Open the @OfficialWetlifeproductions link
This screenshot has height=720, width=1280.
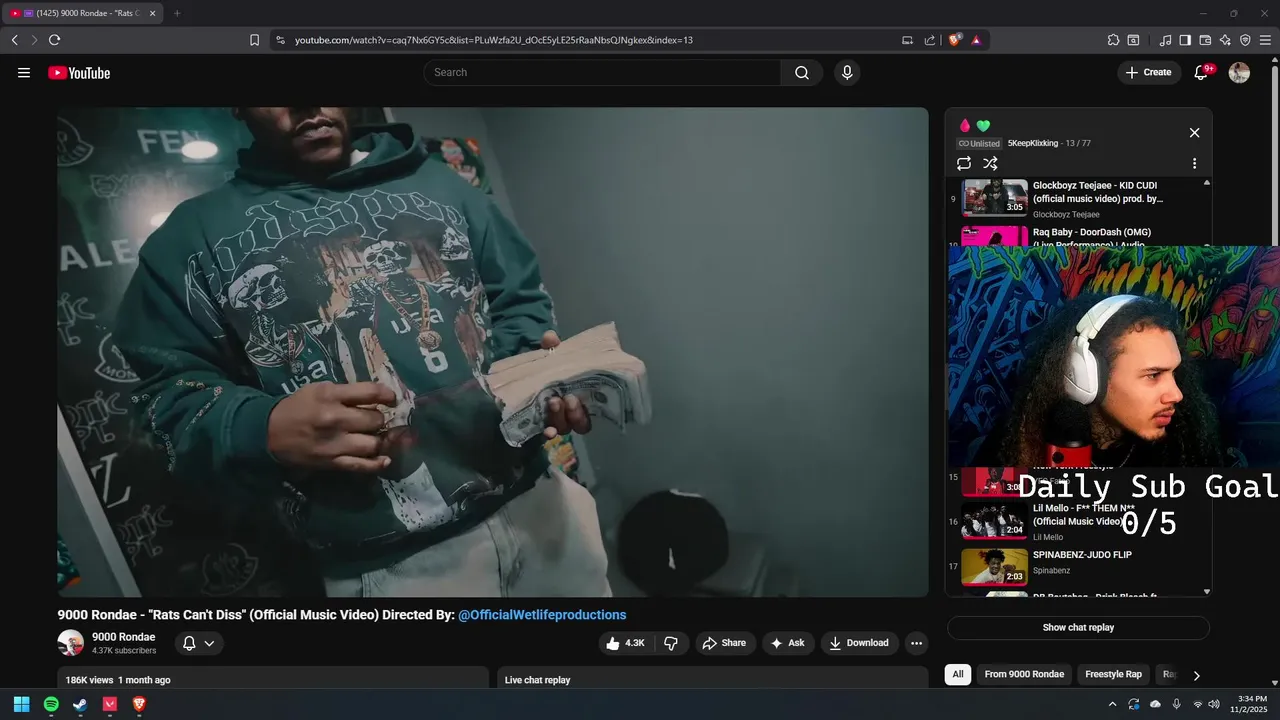tap(542, 615)
